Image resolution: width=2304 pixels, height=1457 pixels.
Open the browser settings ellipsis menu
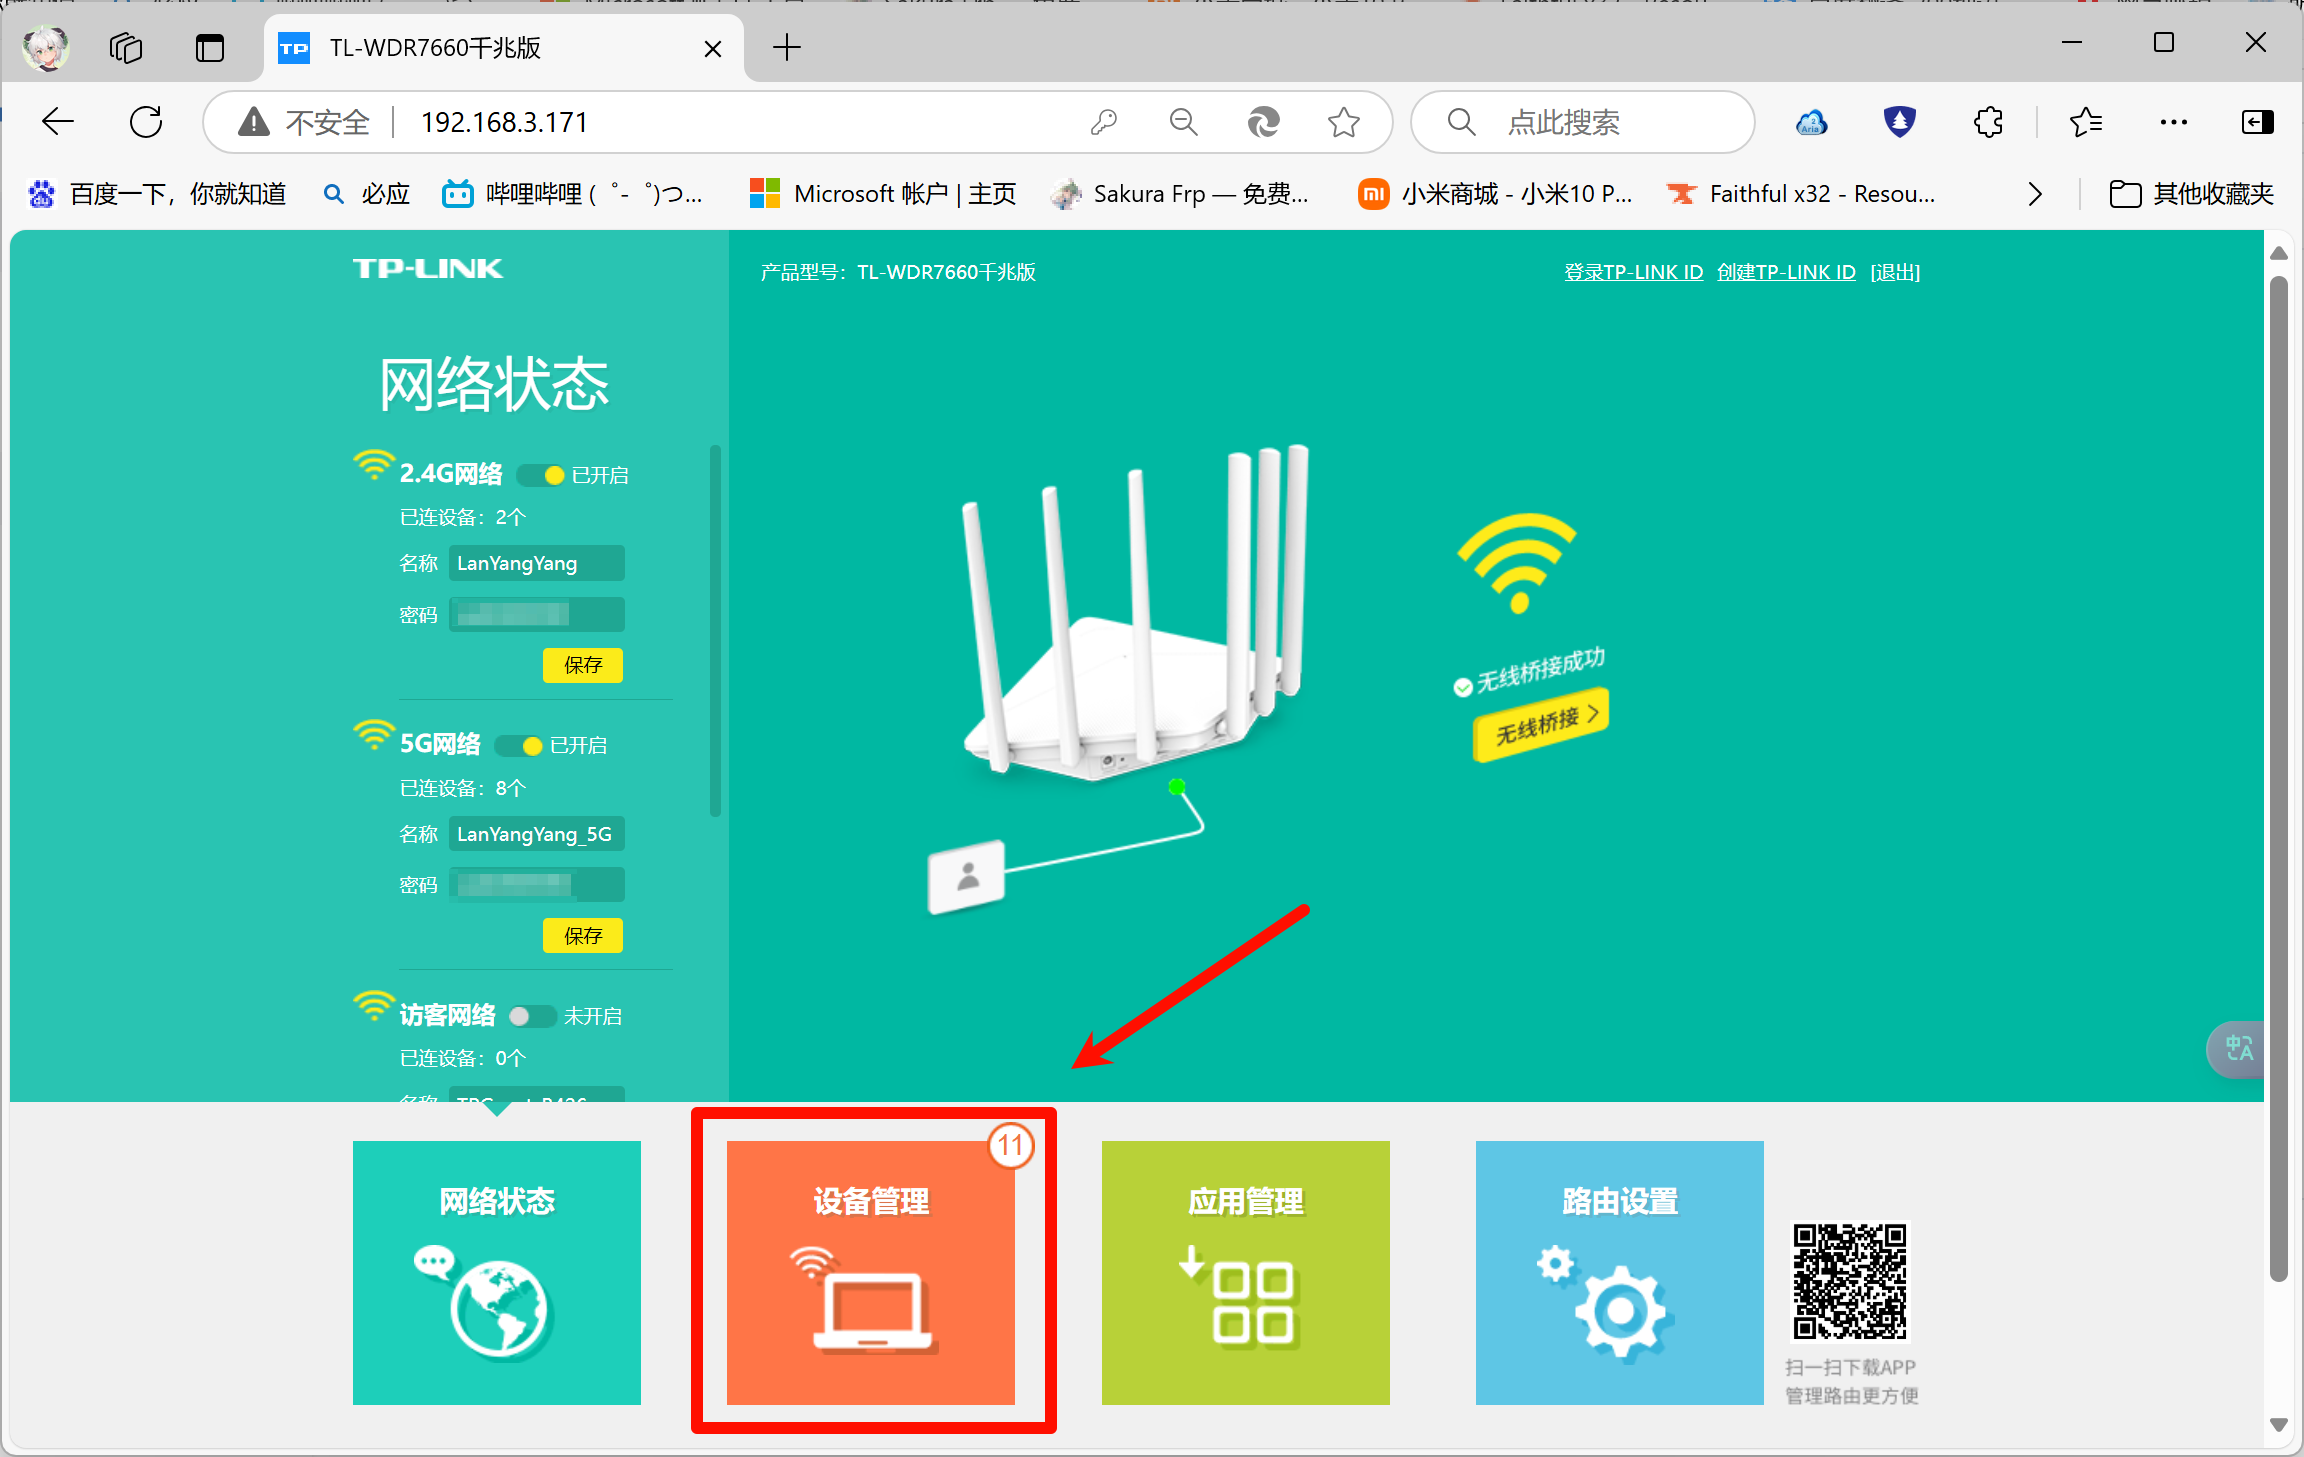click(x=2173, y=122)
